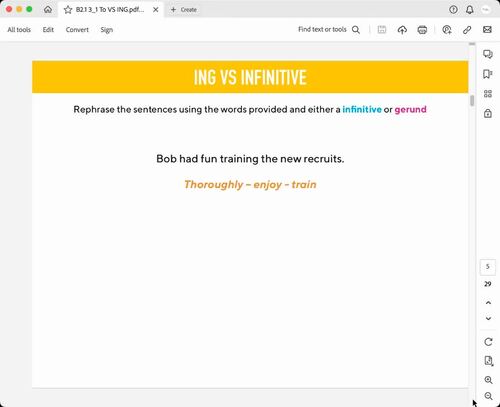The image size is (500, 407).
Task: Click Create new tab button
Action: (x=184, y=10)
